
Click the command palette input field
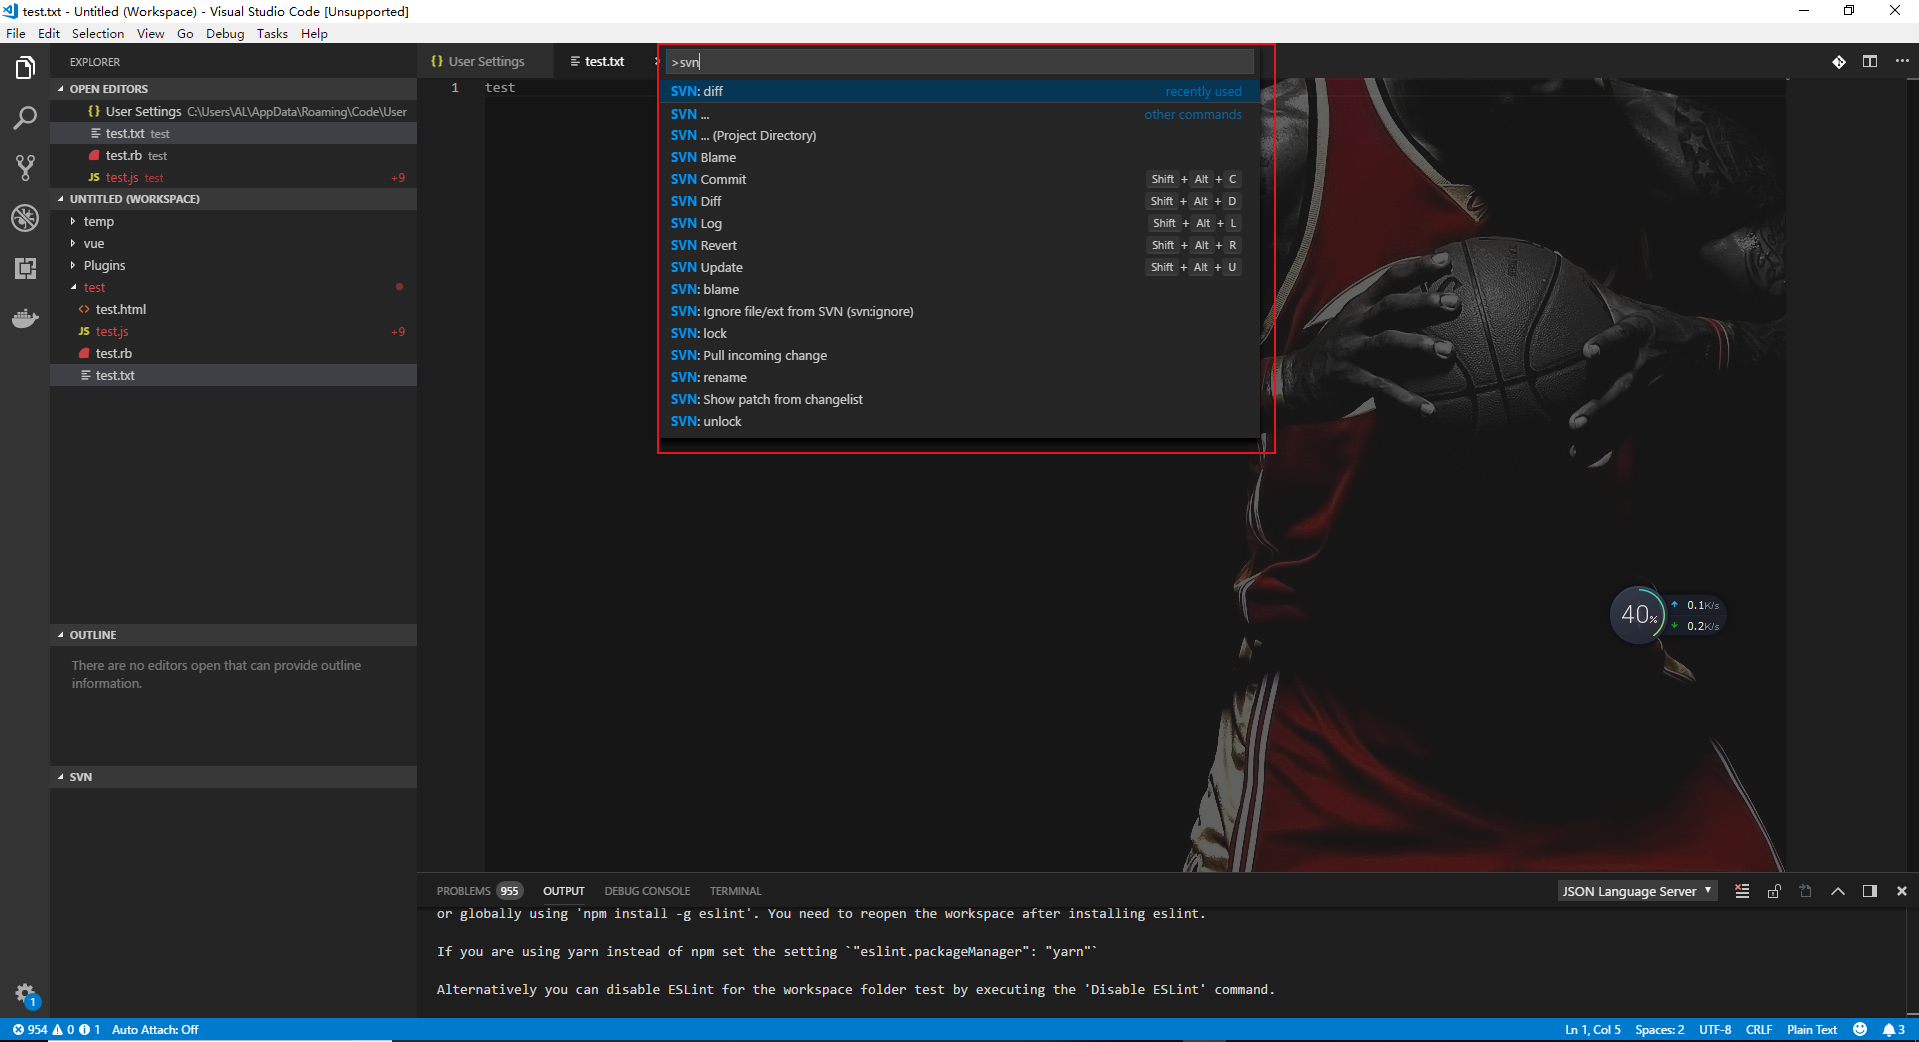pos(959,62)
